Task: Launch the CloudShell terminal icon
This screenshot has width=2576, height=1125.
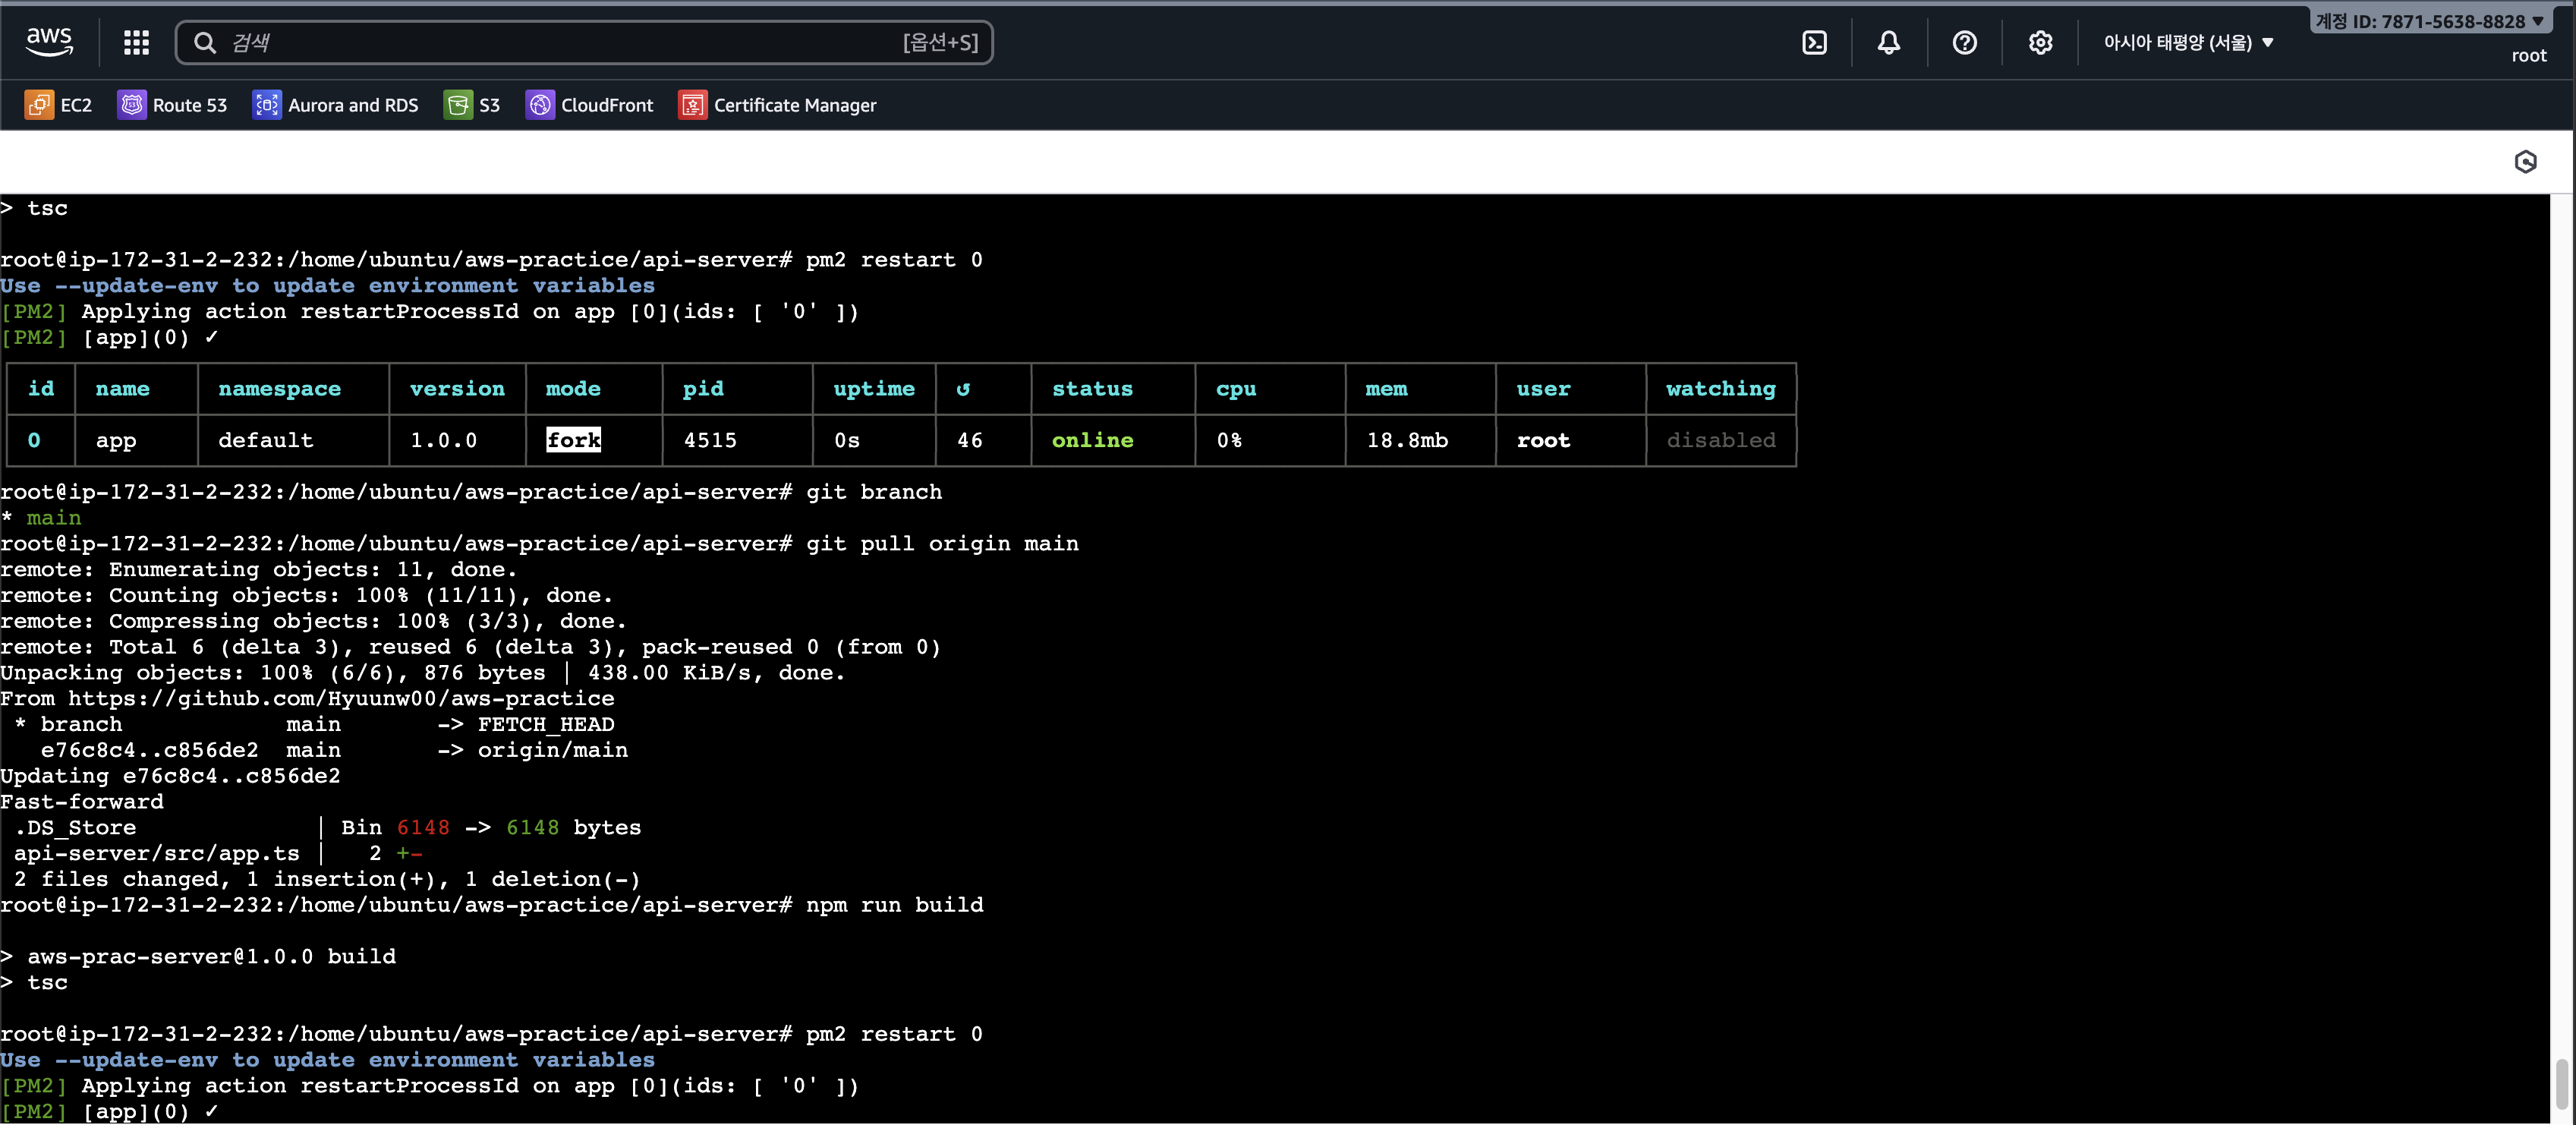Action: coord(1814,42)
